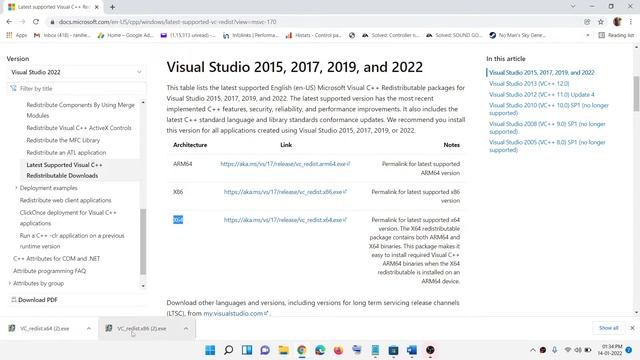Open Histats Control panel bookmark
640x360 pixels.
pos(313,35)
